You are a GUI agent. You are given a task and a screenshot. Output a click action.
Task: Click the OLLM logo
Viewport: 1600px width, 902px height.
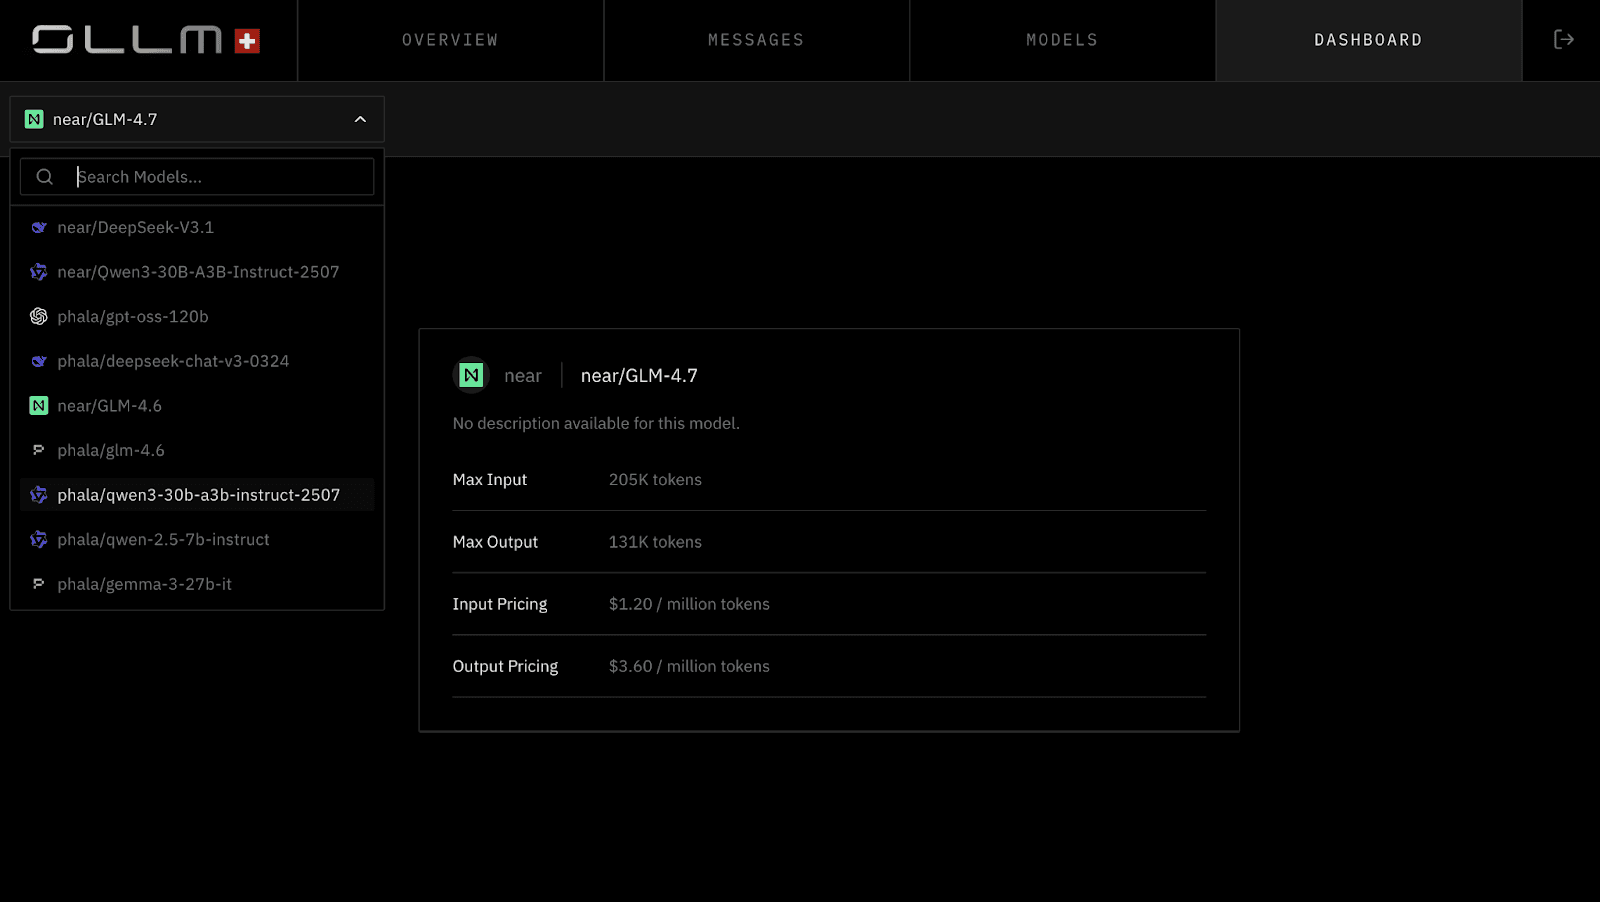127,40
